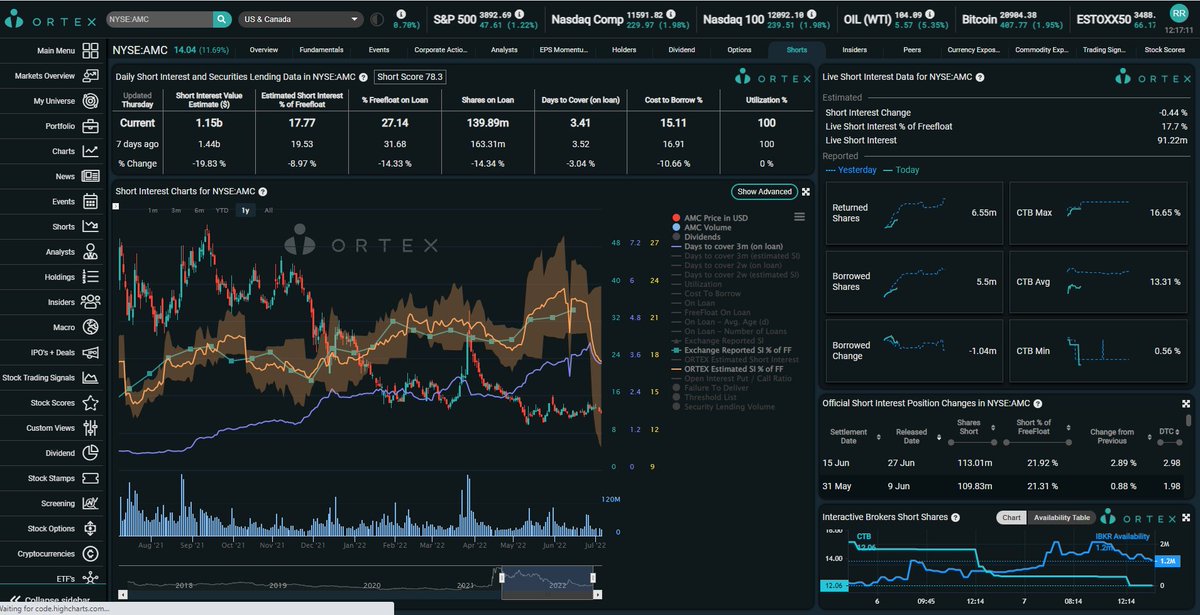Open the Macro globe icon
This screenshot has height=615, width=1200.
91,327
